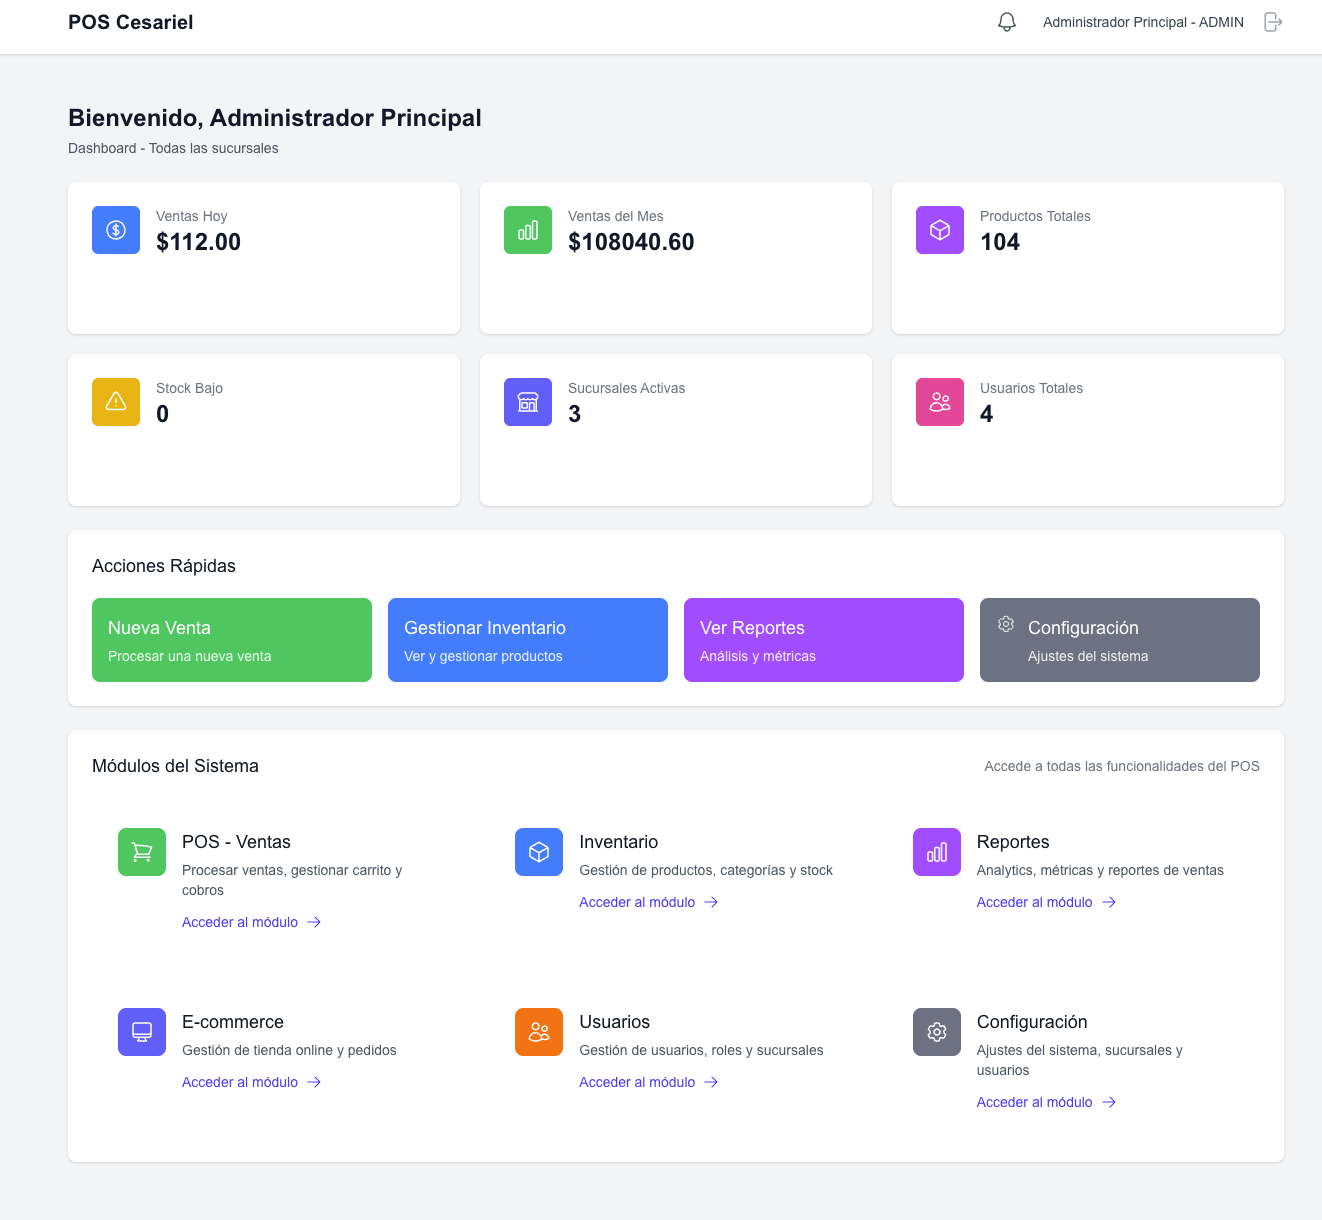Select the Usuarios module people icon

coord(538,1031)
